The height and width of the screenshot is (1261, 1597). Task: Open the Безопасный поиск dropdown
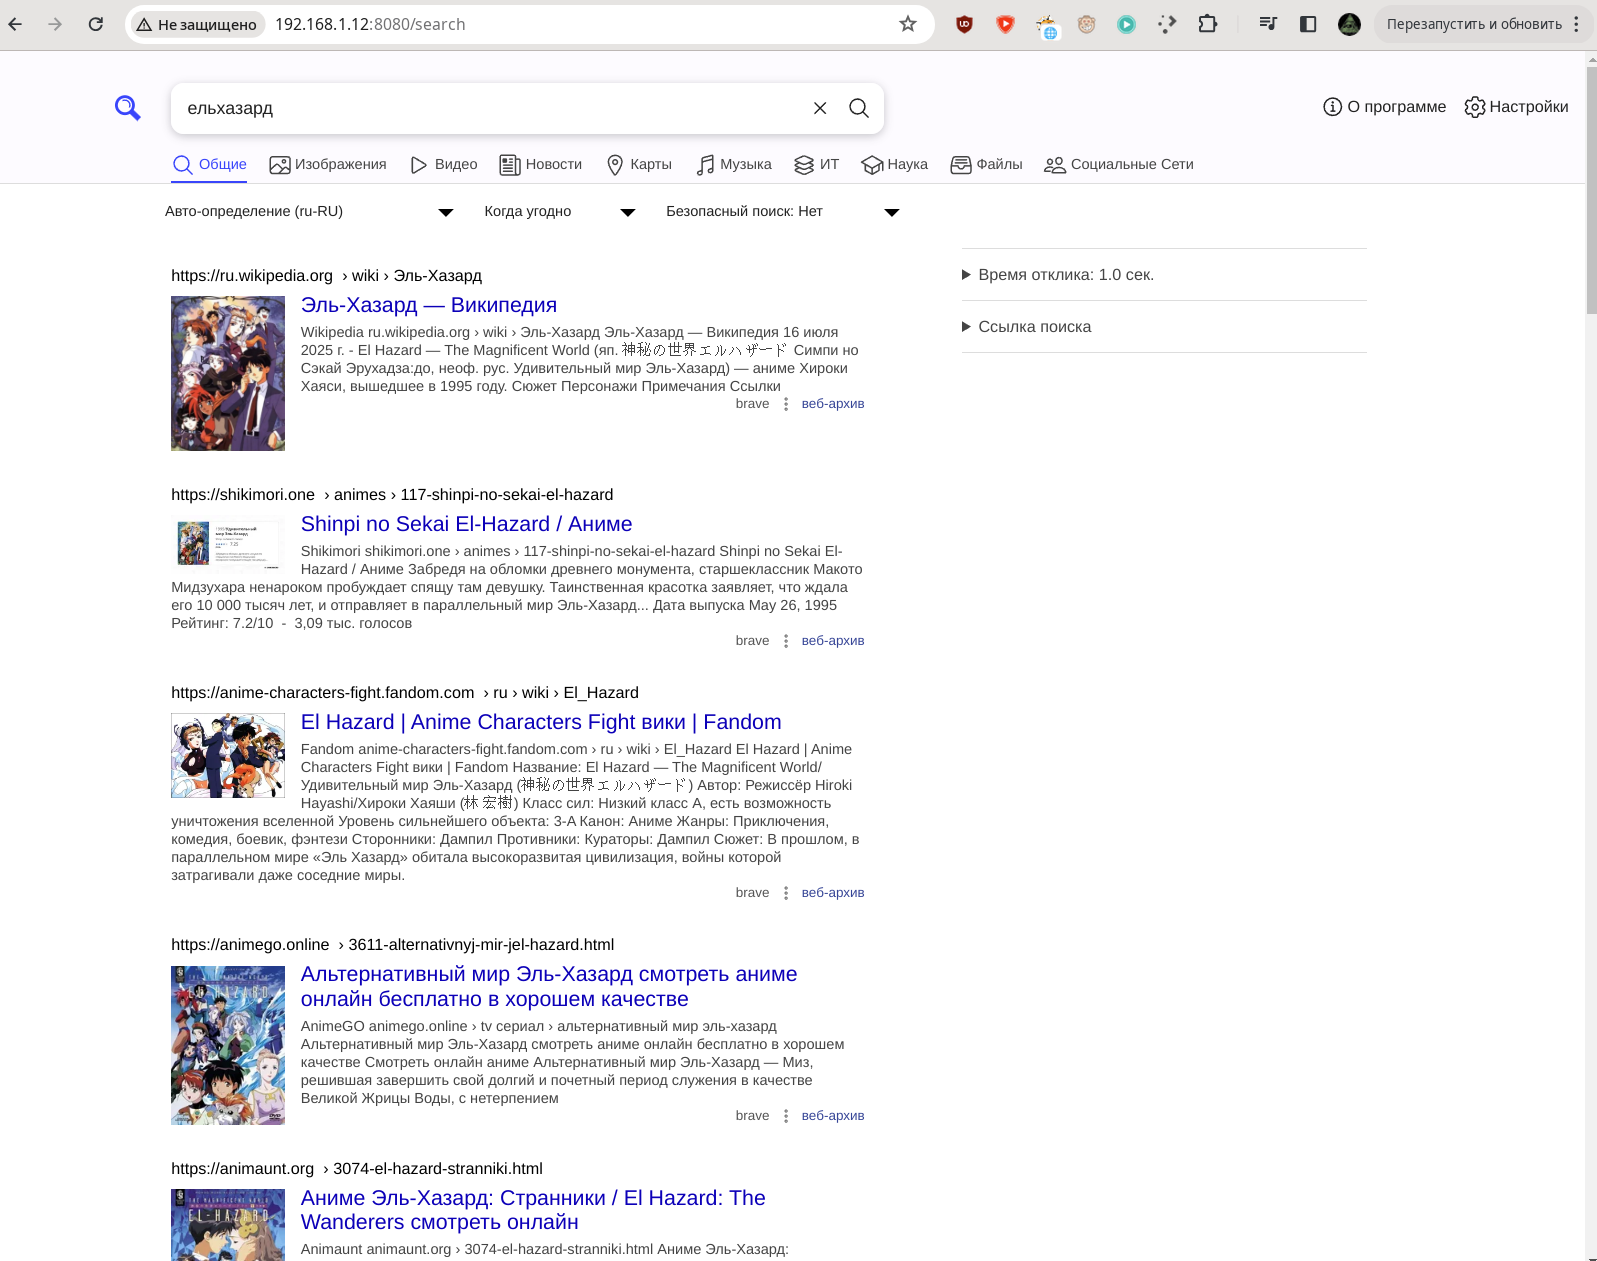(x=782, y=211)
